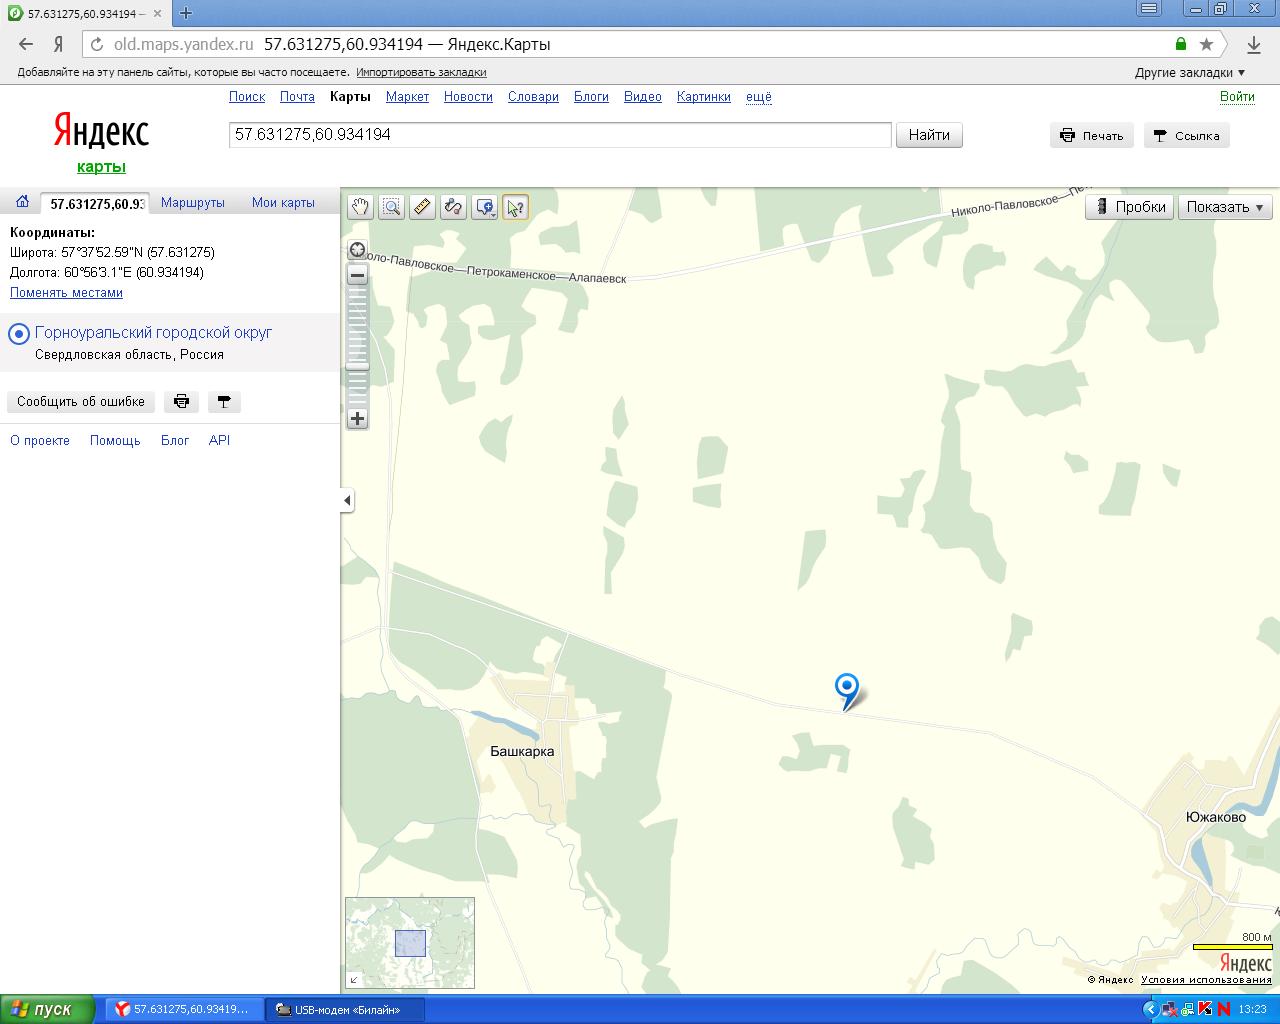This screenshot has height=1024, width=1280.
Task: Toggle the Пробки traffic layer
Action: [x=1129, y=207]
